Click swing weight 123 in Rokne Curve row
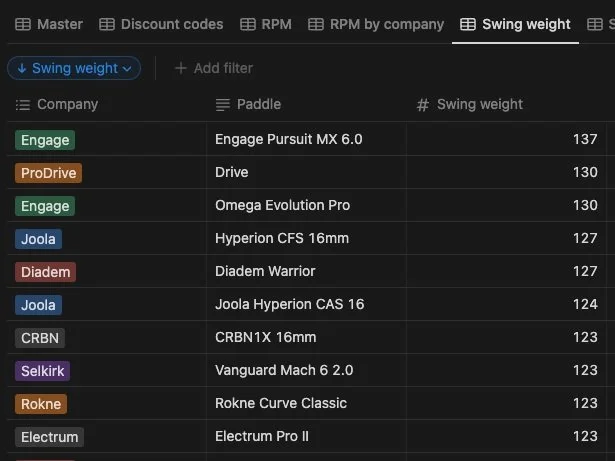Screen dimensions: 615x461 tap(585, 403)
